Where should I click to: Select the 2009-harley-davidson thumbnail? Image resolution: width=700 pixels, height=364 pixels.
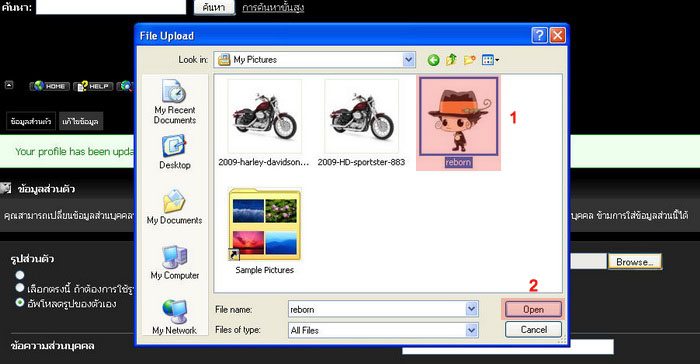click(x=264, y=117)
